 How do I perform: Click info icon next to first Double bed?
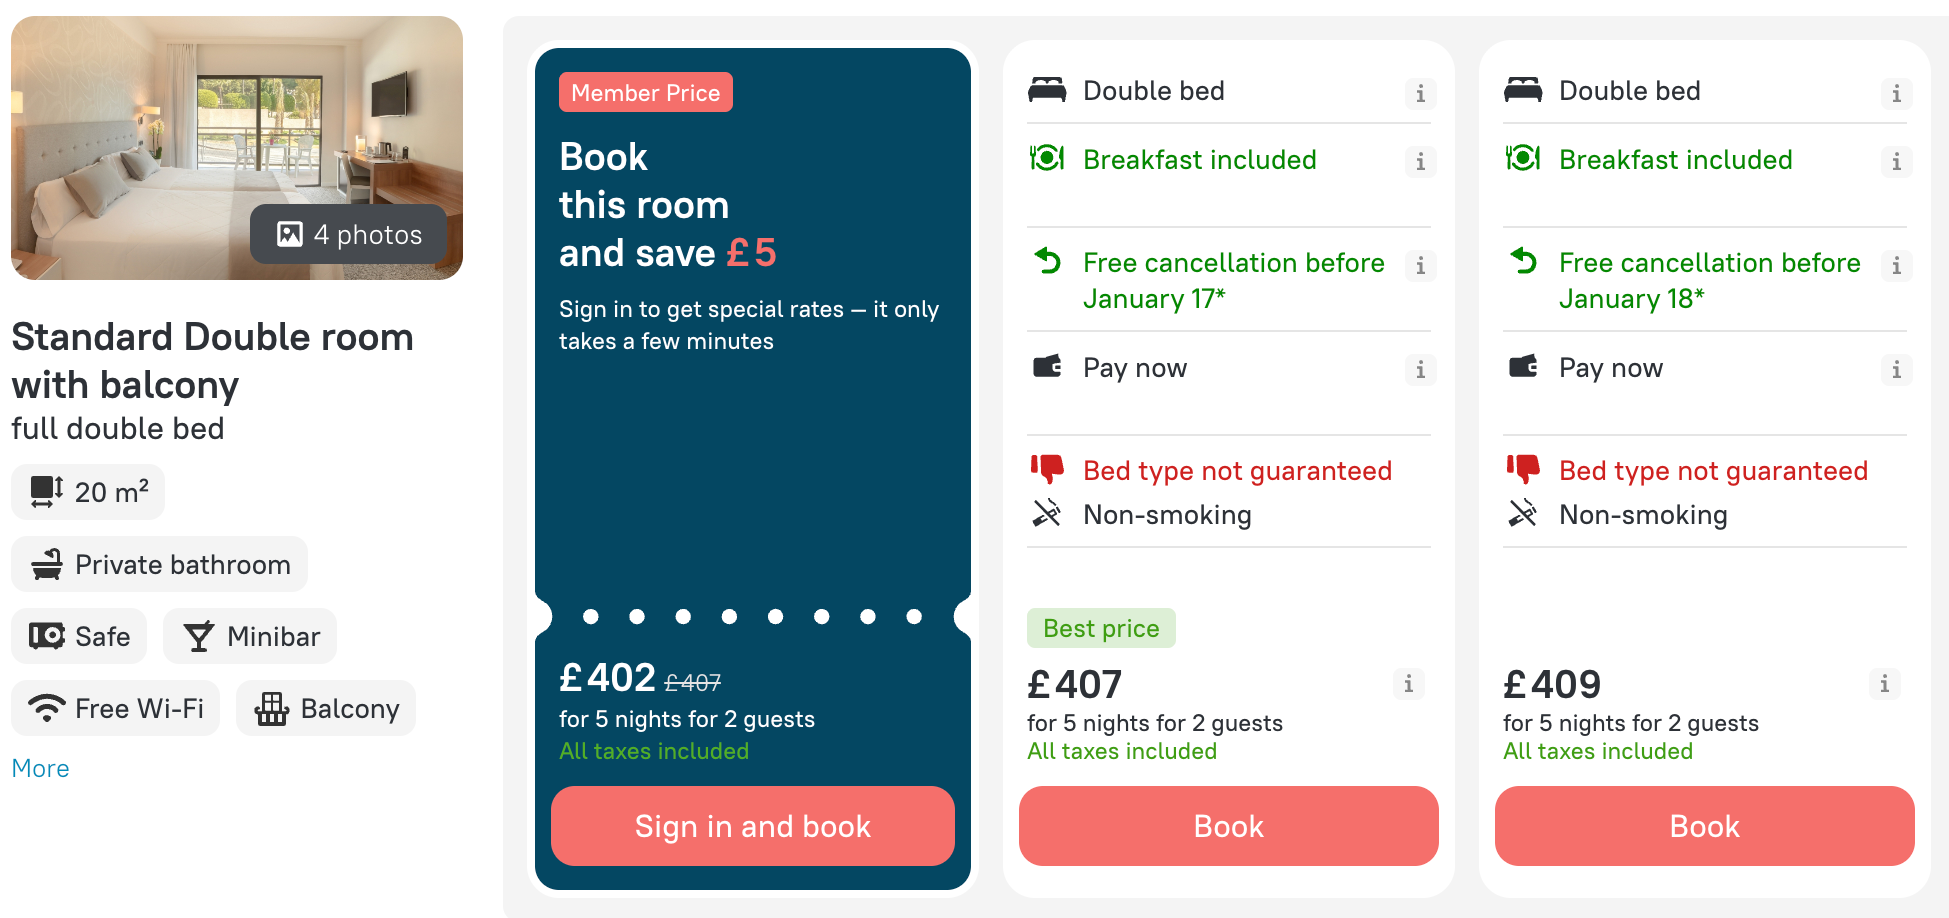pos(1420,94)
